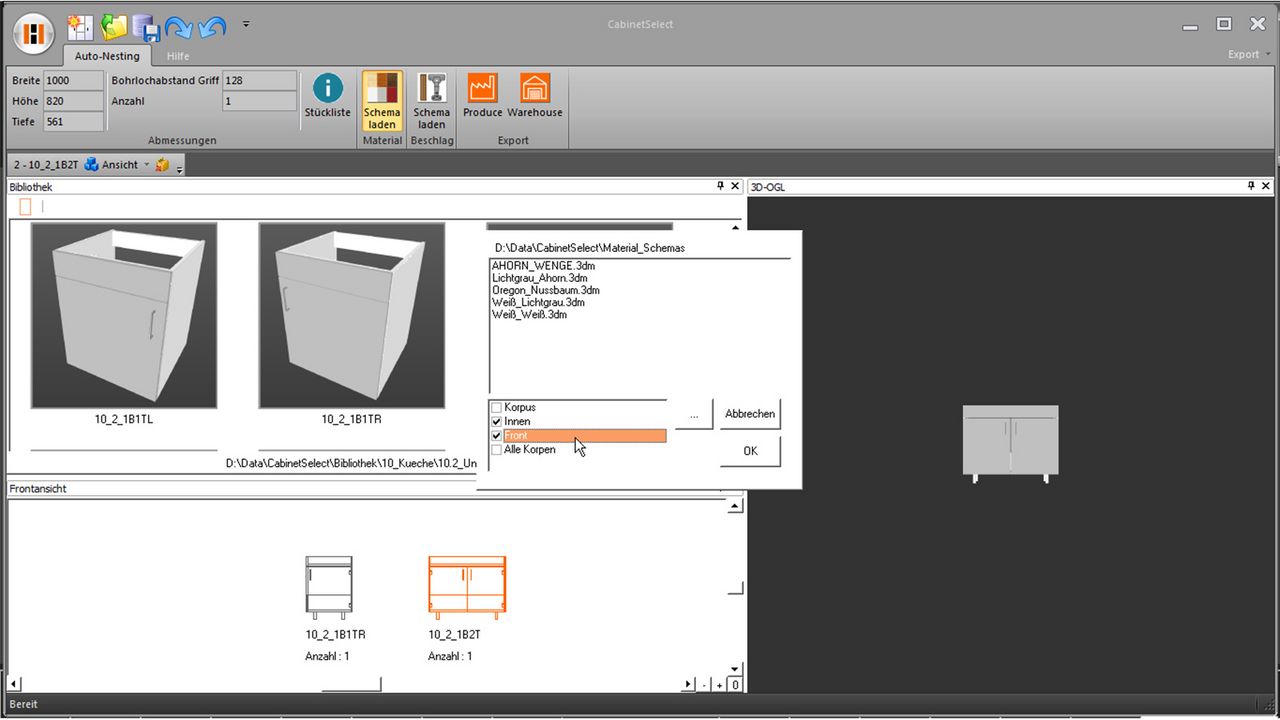Select the Hilfe ribbon tab
The image size is (1280, 720).
(x=178, y=56)
